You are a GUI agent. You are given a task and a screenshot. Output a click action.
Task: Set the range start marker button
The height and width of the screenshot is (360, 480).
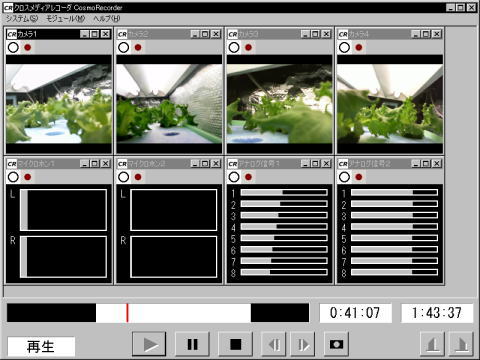point(432,344)
